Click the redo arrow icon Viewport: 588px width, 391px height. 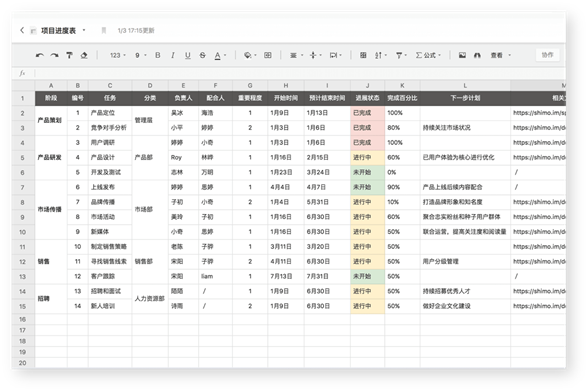(54, 55)
